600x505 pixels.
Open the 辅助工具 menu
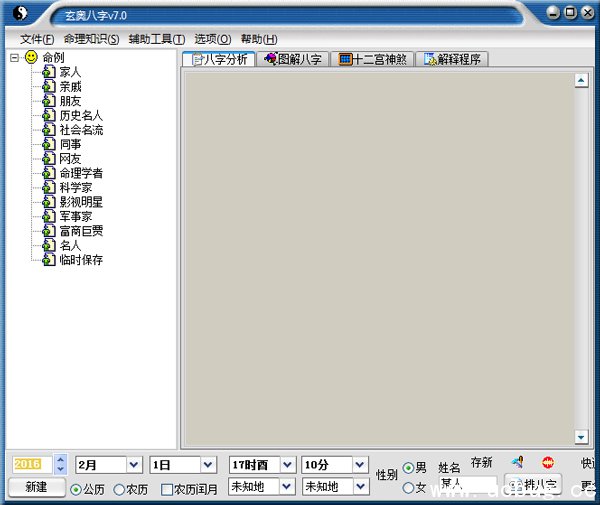(156, 39)
